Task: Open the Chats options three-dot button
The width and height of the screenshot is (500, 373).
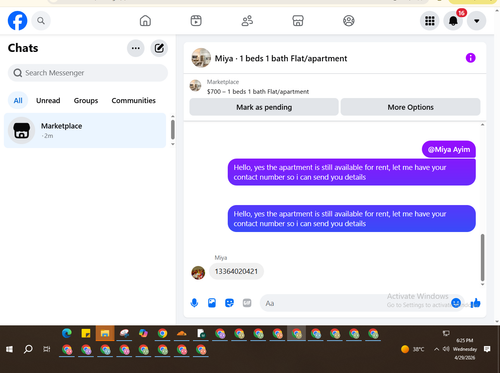Action: (136, 48)
